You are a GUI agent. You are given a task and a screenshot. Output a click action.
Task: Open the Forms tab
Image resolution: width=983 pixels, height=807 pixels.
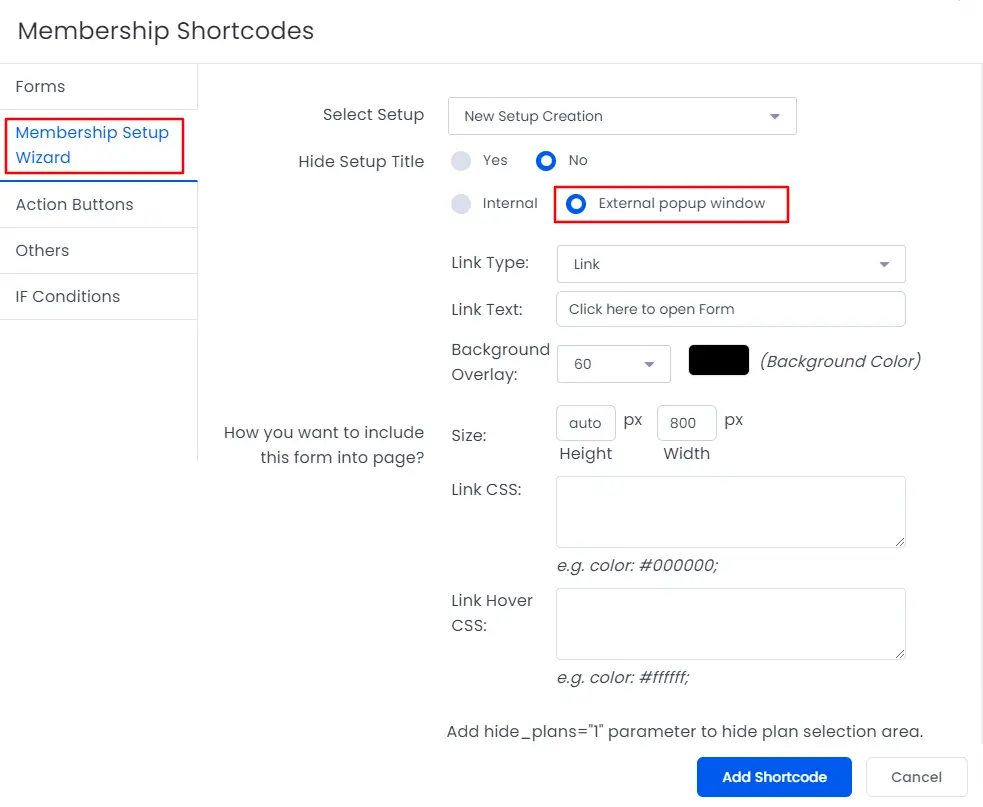(98, 87)
